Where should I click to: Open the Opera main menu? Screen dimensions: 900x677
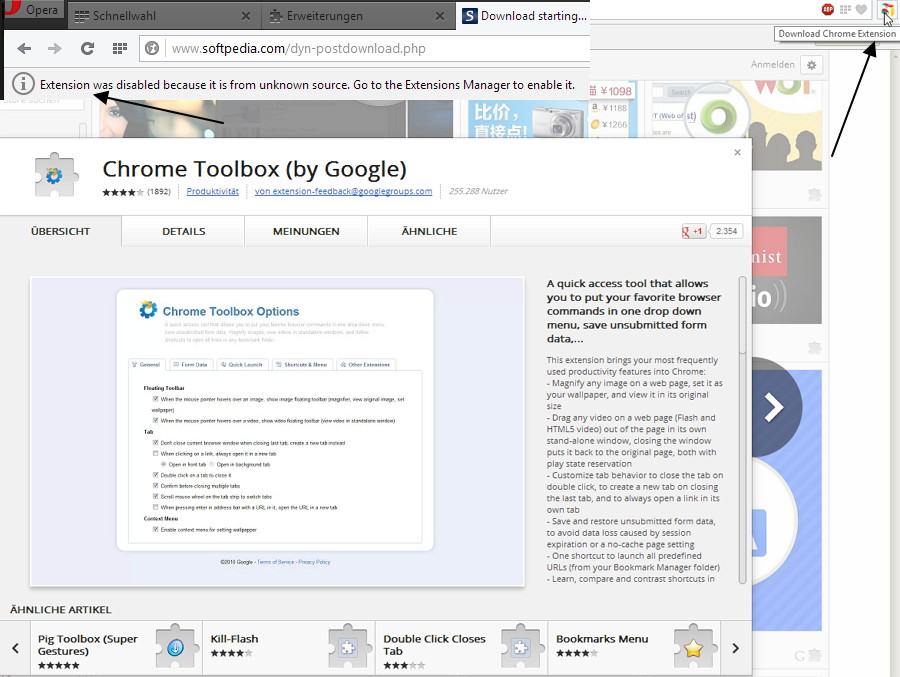click(32, 10)
